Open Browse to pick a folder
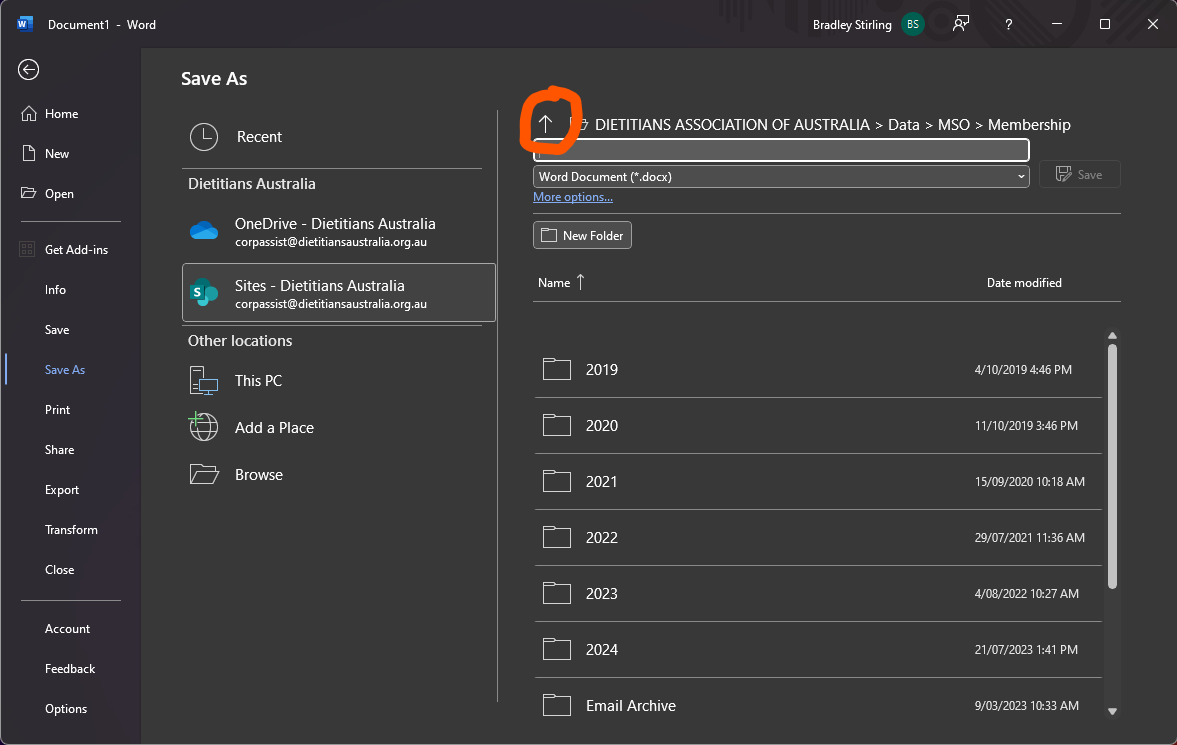The height and width of the screenshot is (745, 1177). coord(258,474)
